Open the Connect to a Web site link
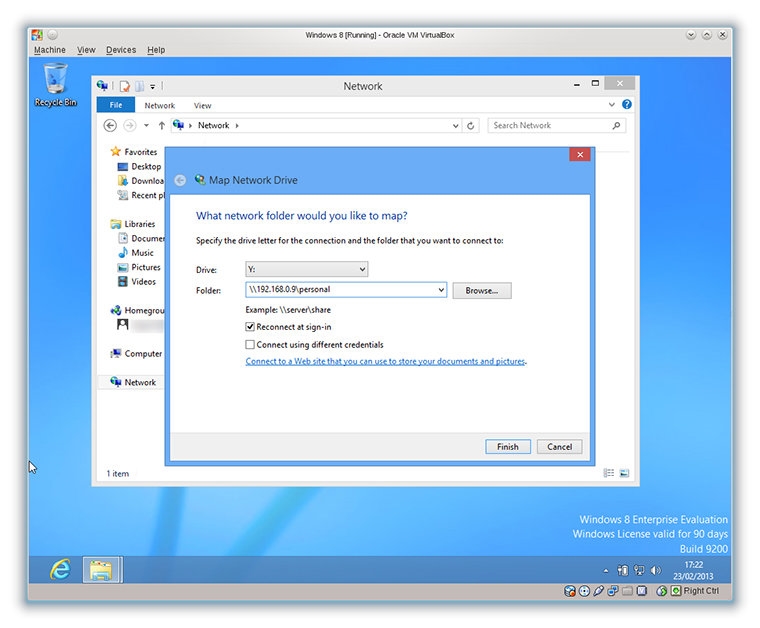 coord(386,362)
